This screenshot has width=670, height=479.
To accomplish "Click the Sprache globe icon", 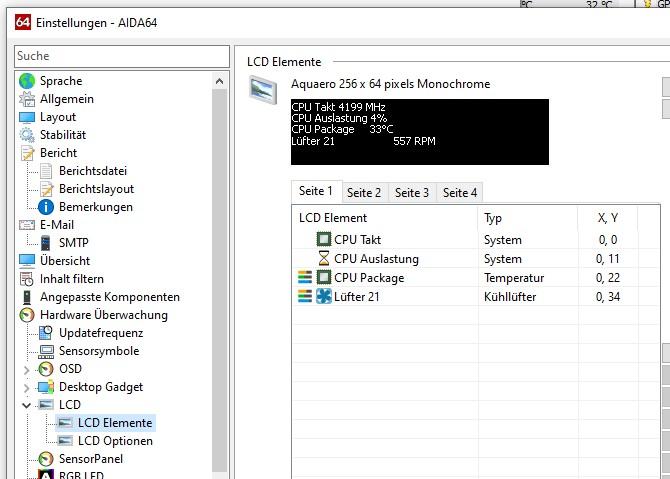I will [x=27, y=81].
